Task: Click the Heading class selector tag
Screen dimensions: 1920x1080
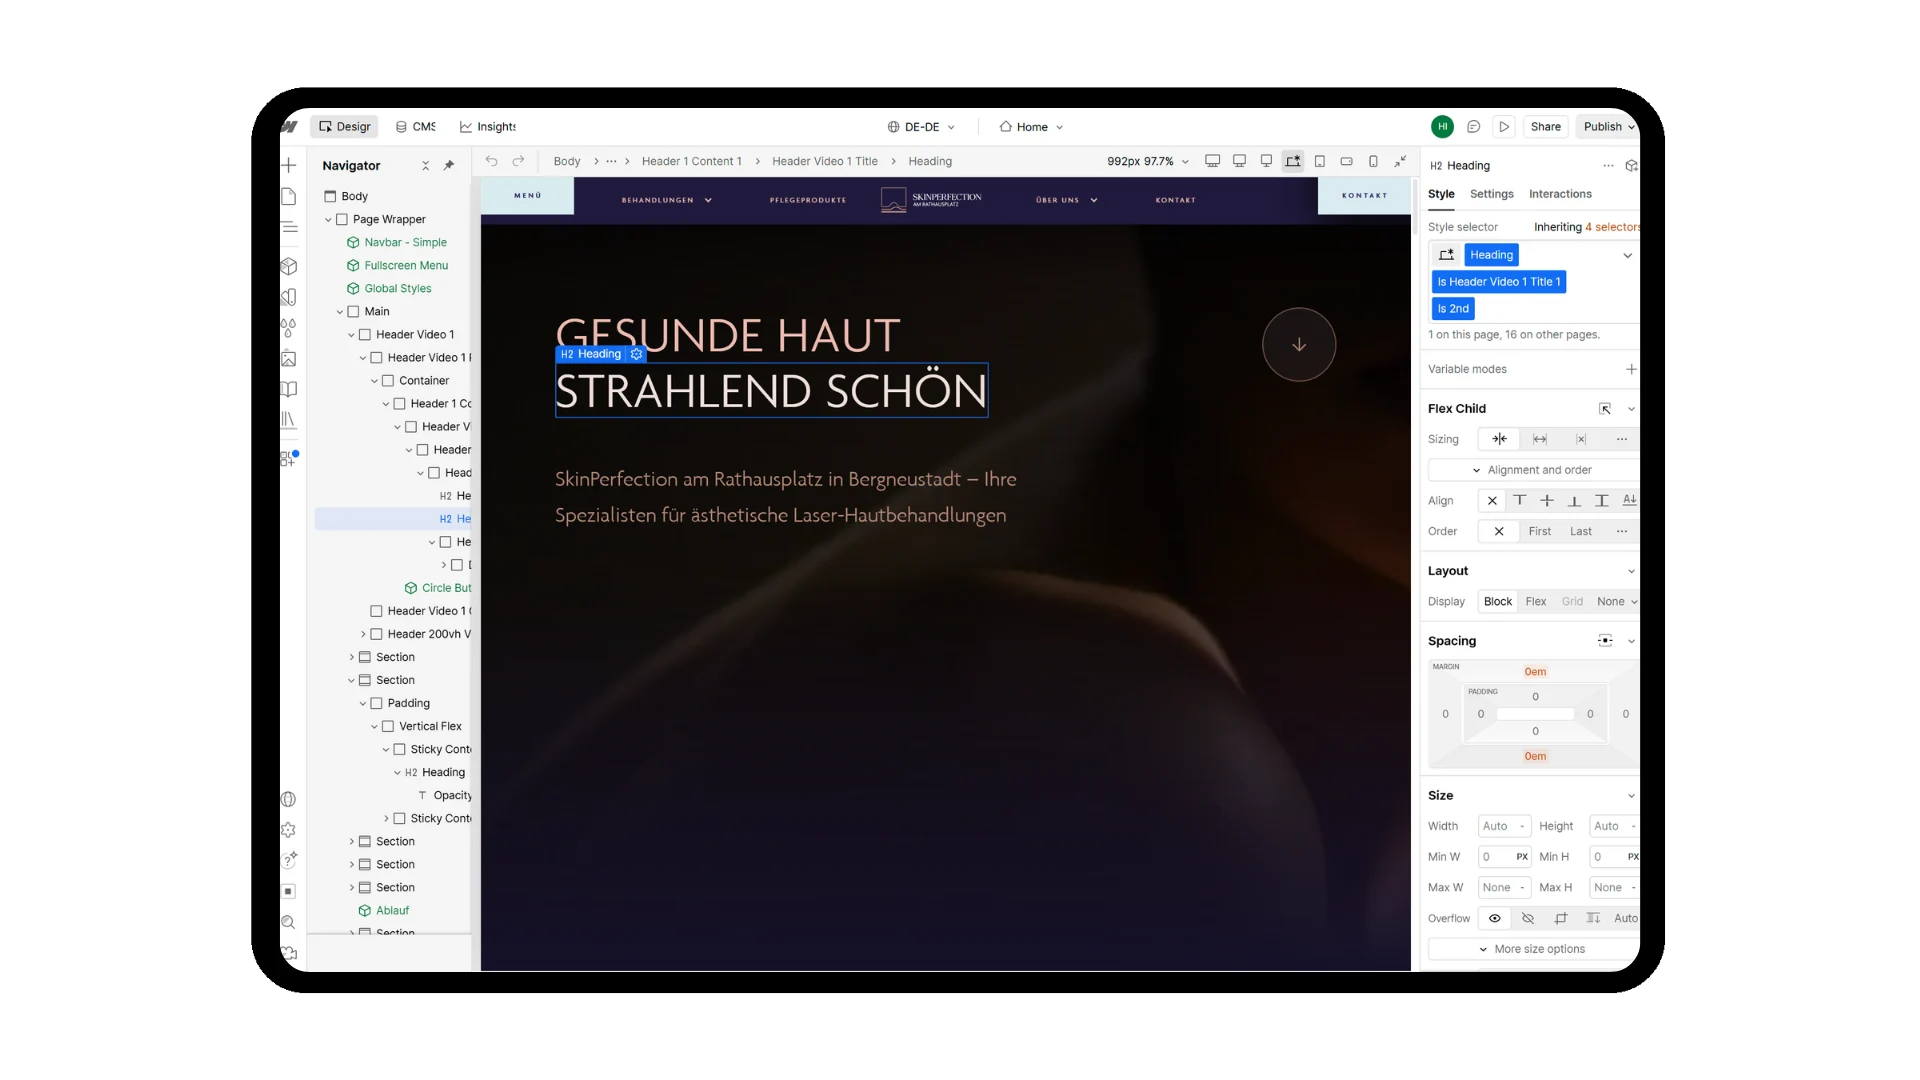Action: (x=1491, y=255)
